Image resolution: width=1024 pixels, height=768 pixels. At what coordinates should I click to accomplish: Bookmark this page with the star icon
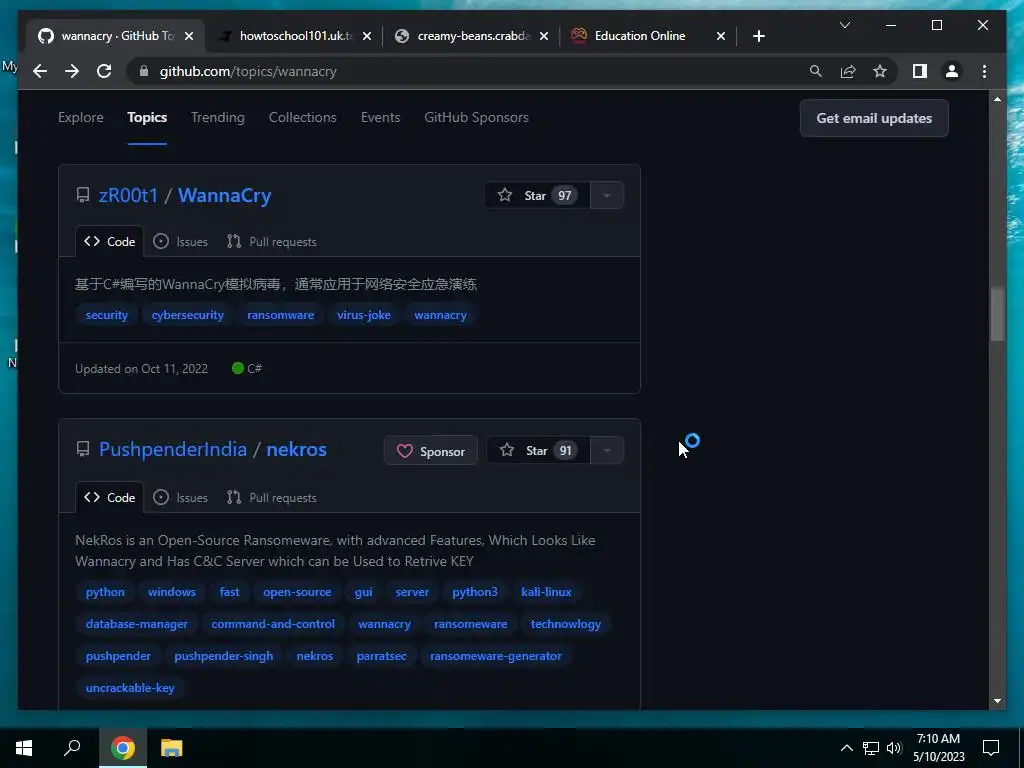click(x=880, y=71)
